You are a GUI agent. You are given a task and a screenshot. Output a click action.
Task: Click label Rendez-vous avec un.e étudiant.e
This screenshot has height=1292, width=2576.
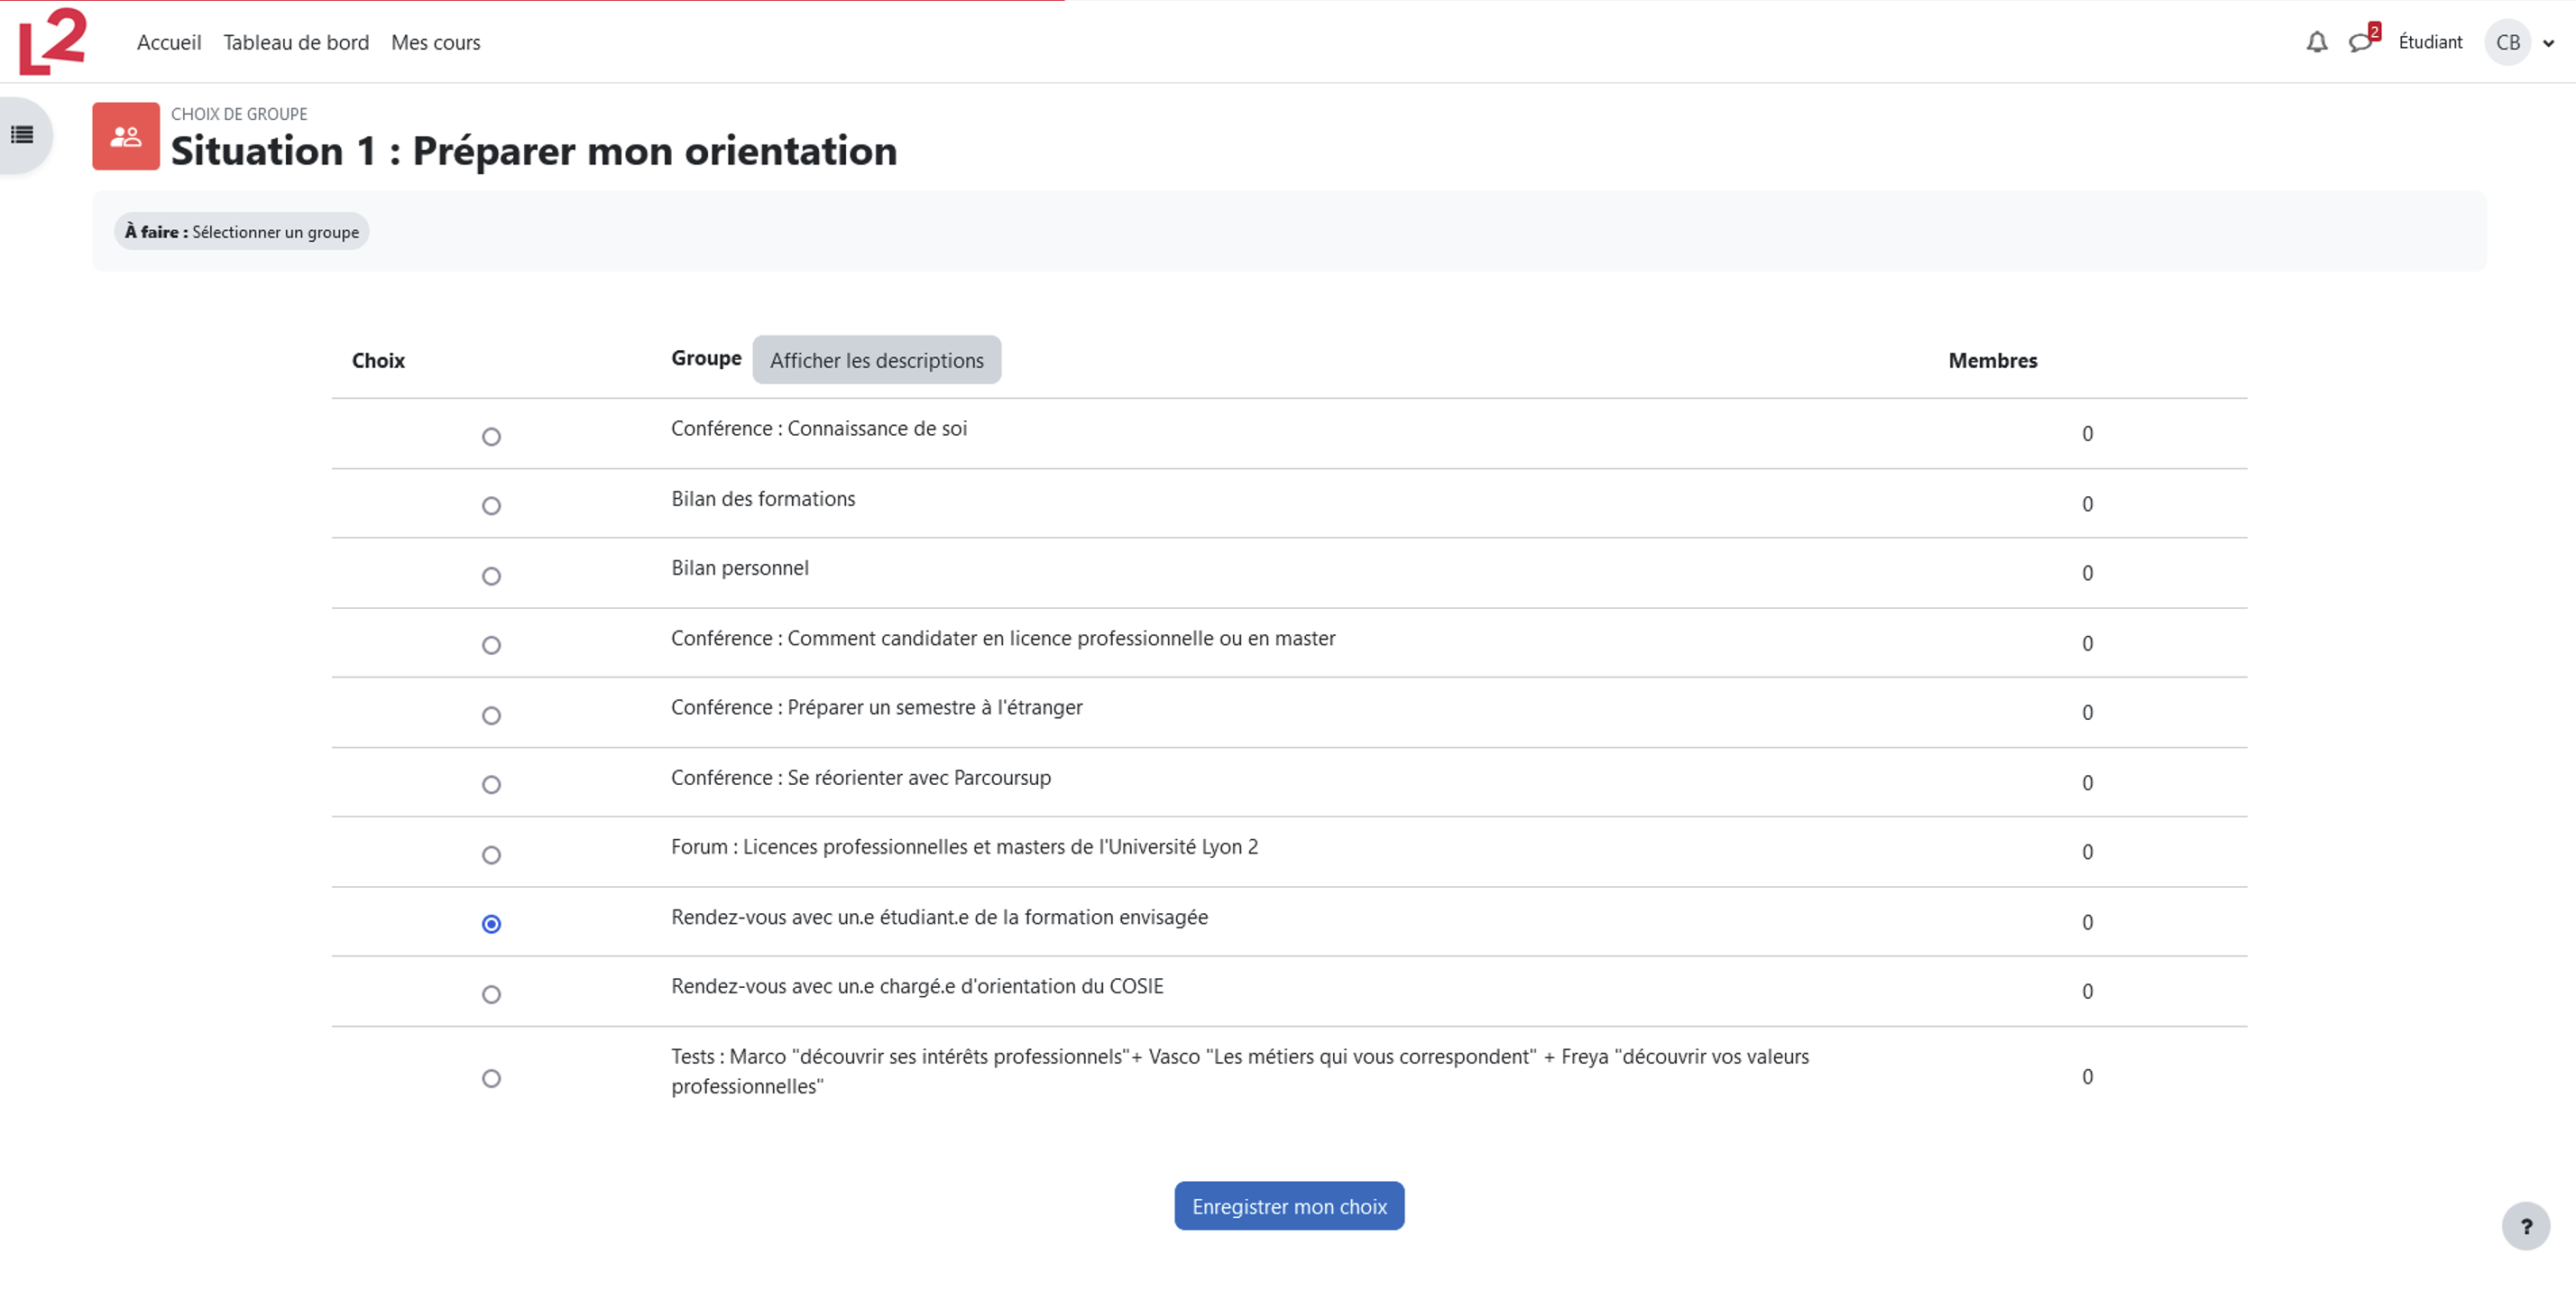click(939, 917)
